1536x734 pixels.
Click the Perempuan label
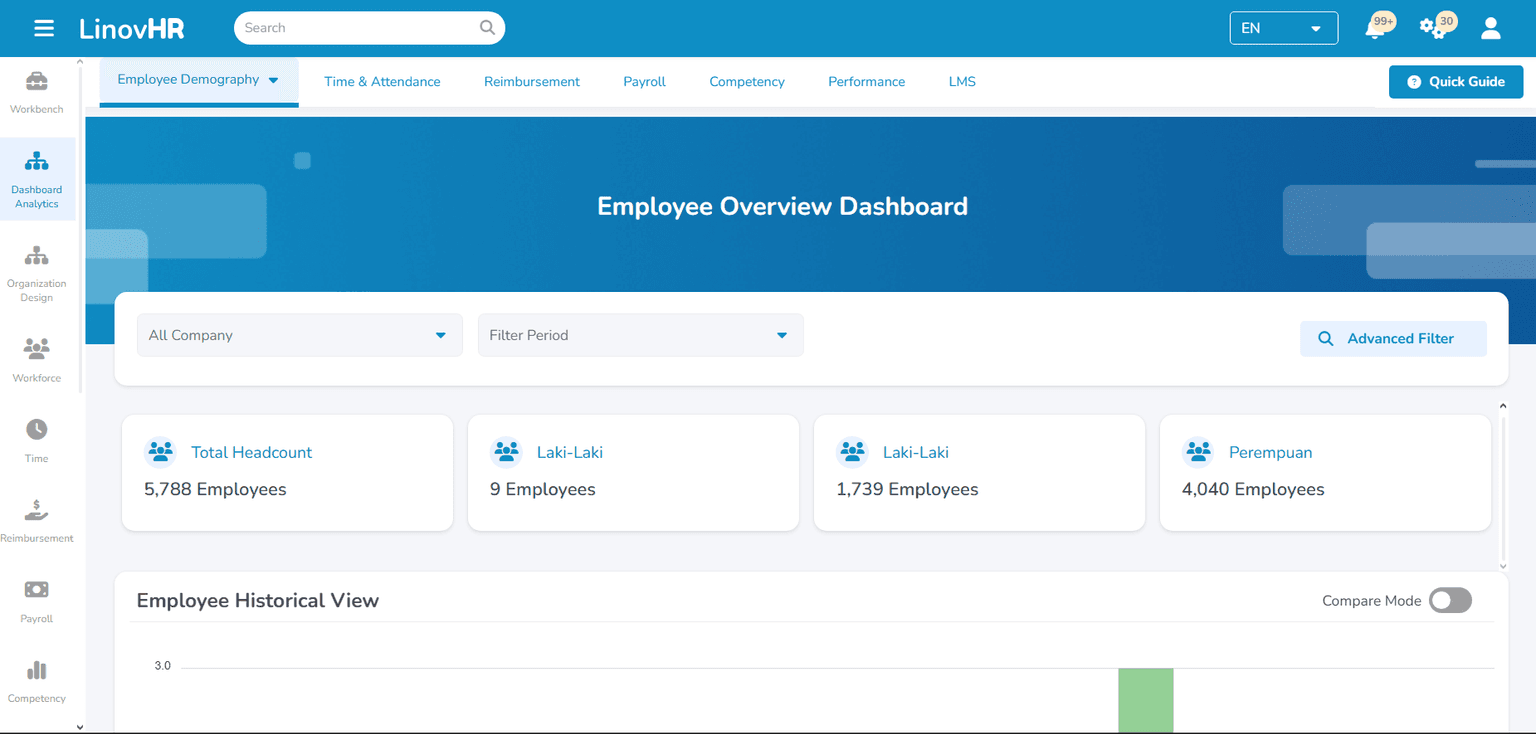(x=1270, y=452)
